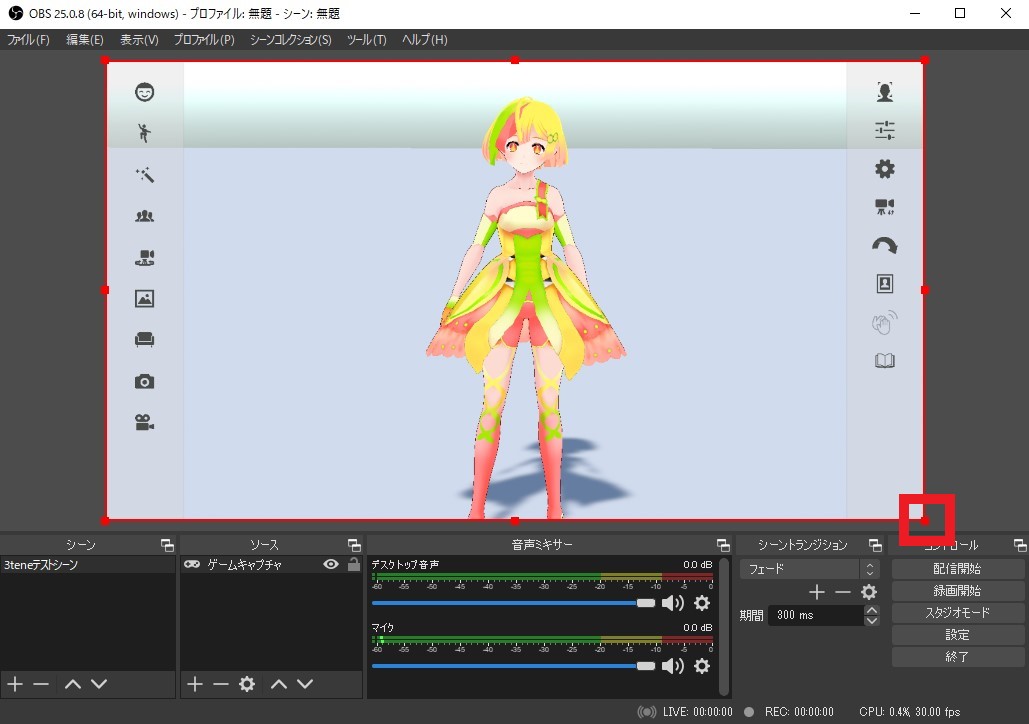Click the waving hand tracking icon
Screen dimensions: 1029x724
point(885,322)
